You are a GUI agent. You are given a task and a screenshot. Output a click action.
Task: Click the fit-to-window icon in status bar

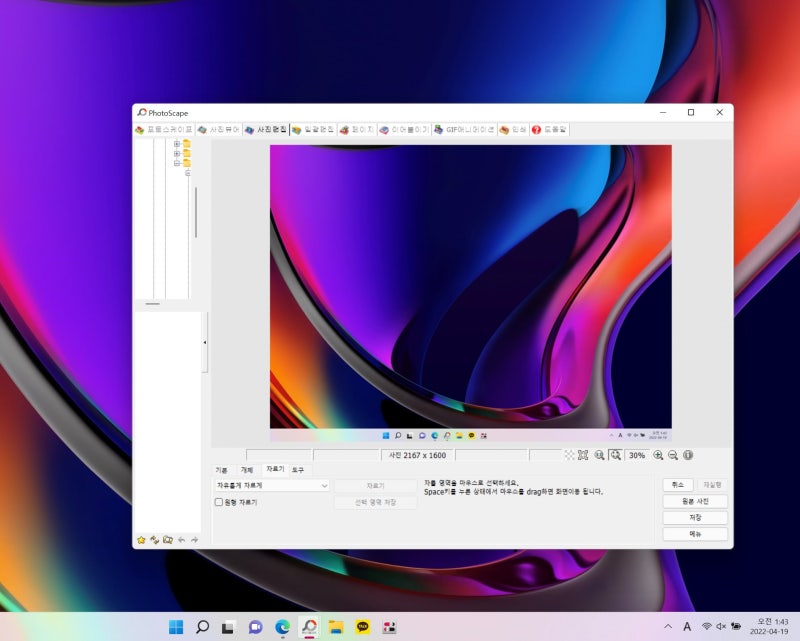pos(583,455)
